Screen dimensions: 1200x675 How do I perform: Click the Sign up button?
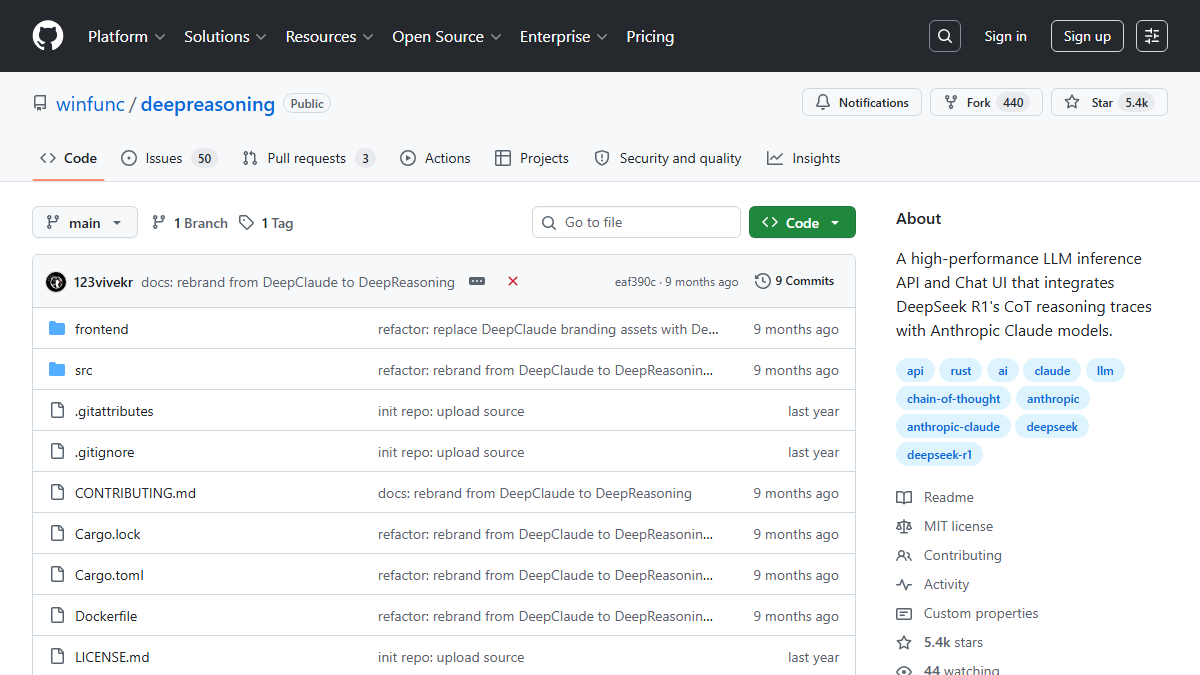click(x=1087, y=36)
